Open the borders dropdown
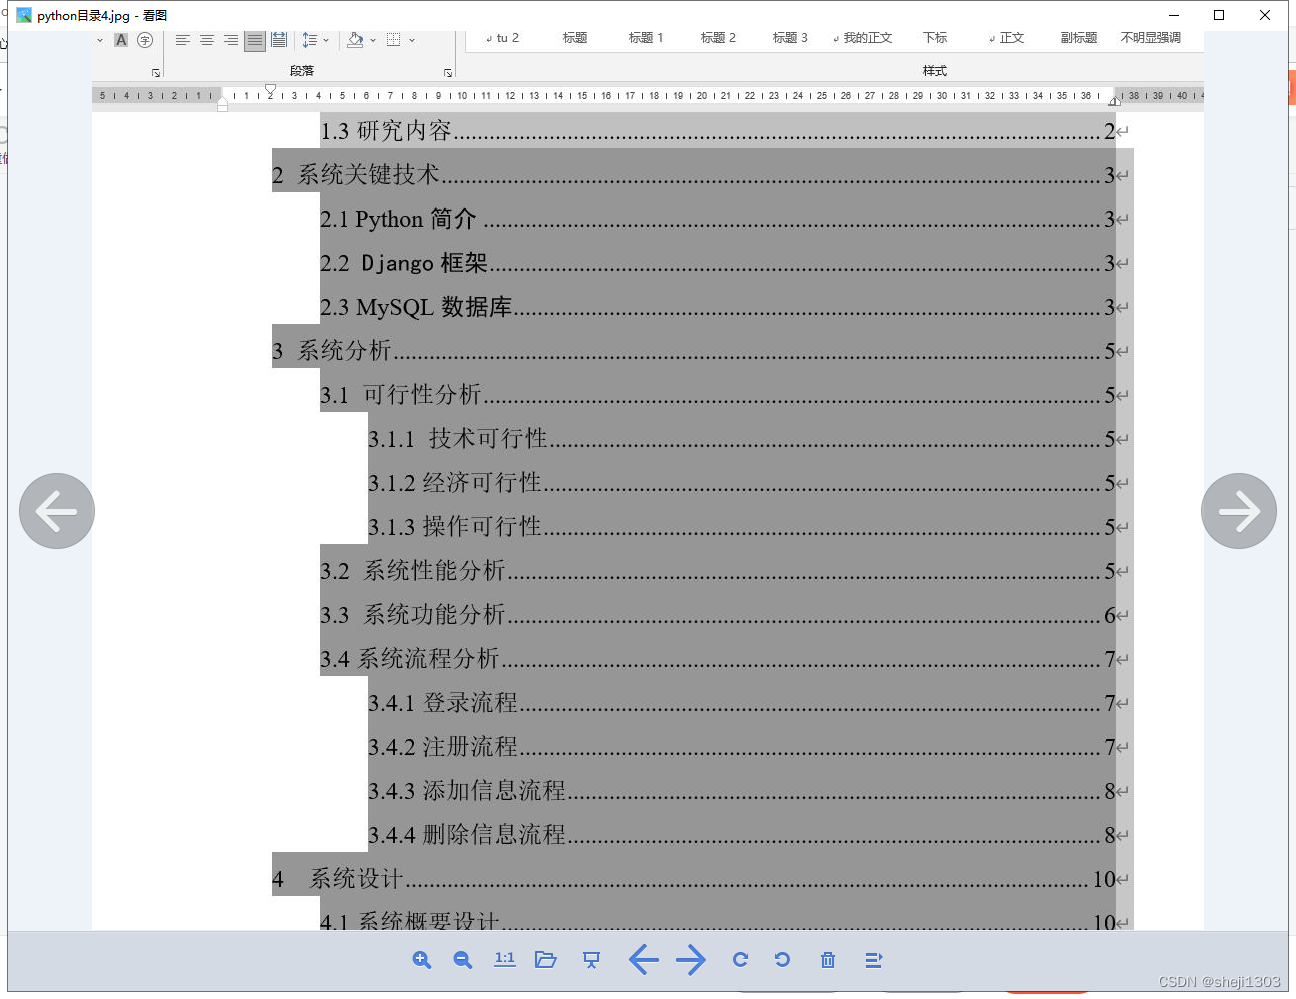This screenshot has height=999, width=1296. pyautogui.click(x=412, y=41)
